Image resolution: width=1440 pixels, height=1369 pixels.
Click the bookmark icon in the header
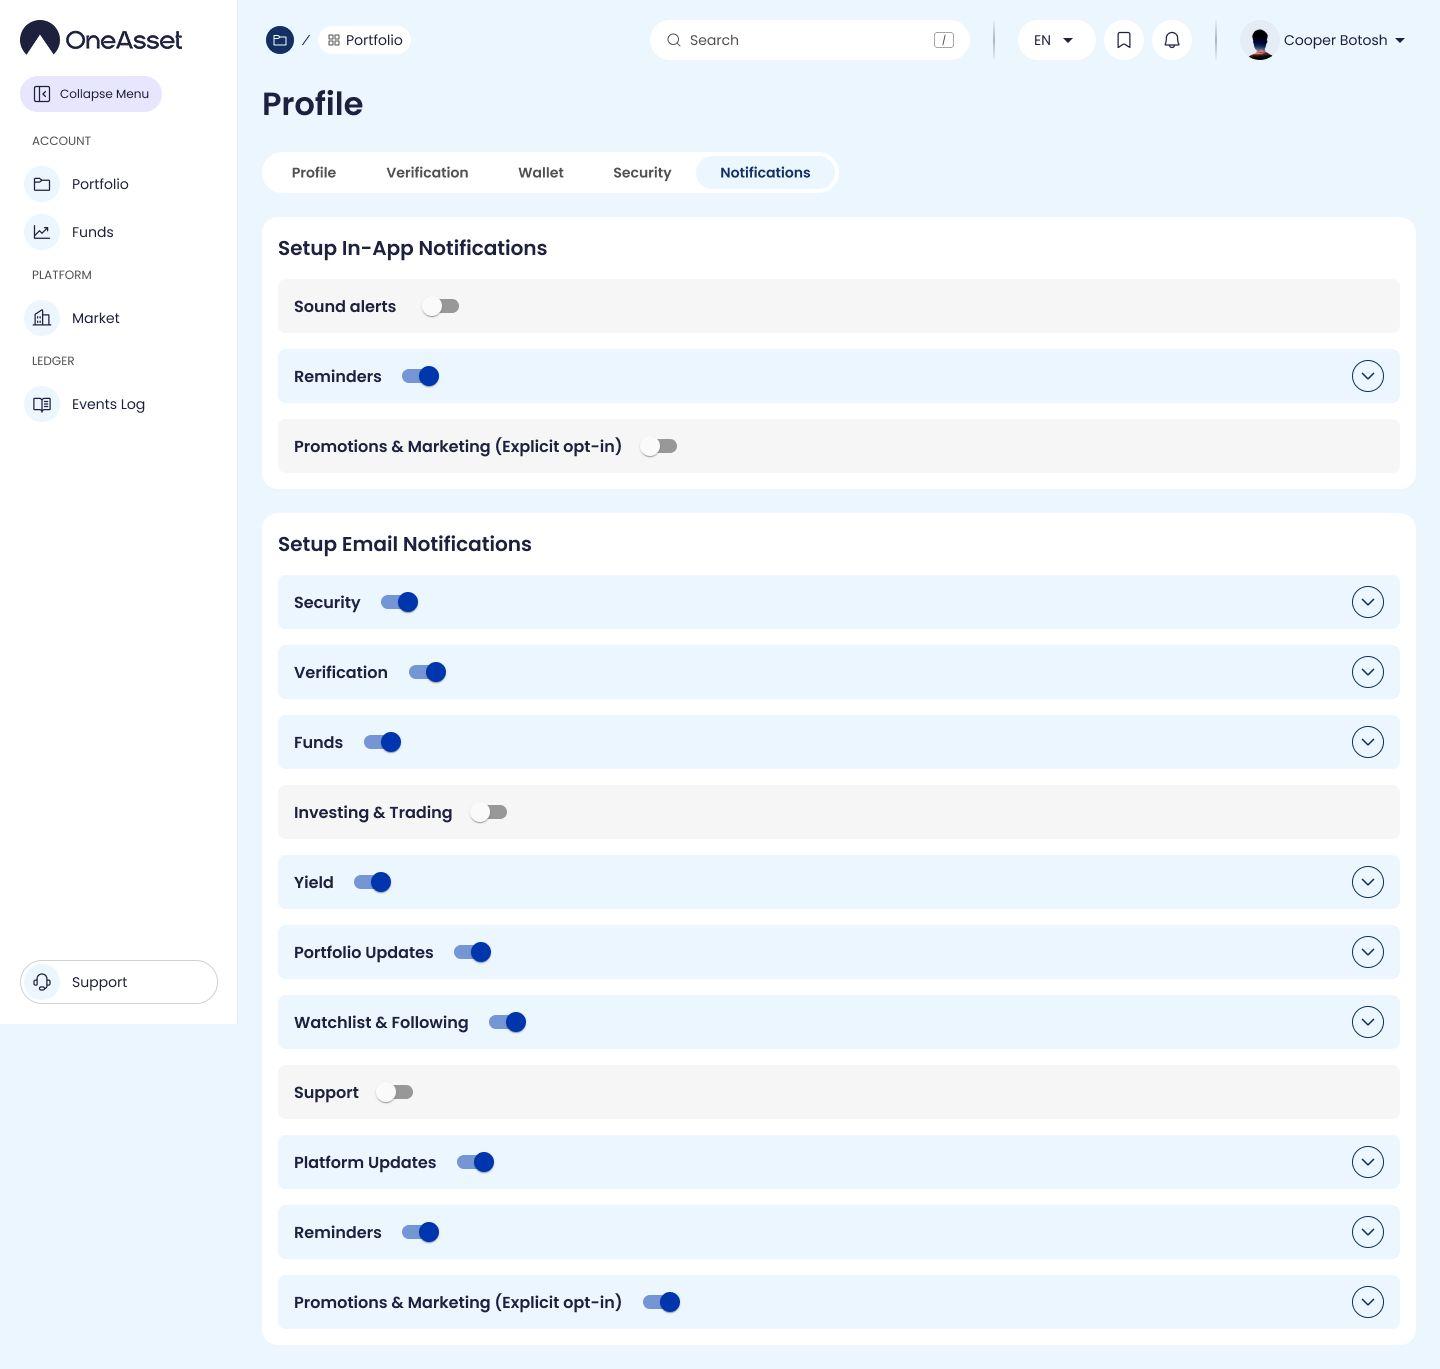[1124, 40]
